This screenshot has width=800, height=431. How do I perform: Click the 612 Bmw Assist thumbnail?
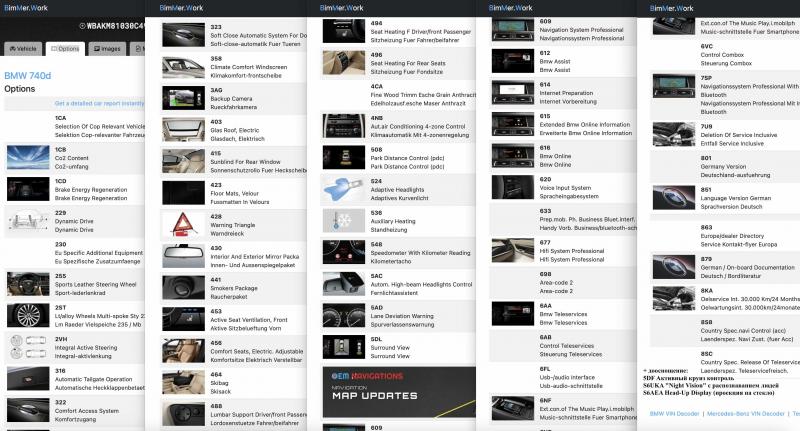[513, 61]
